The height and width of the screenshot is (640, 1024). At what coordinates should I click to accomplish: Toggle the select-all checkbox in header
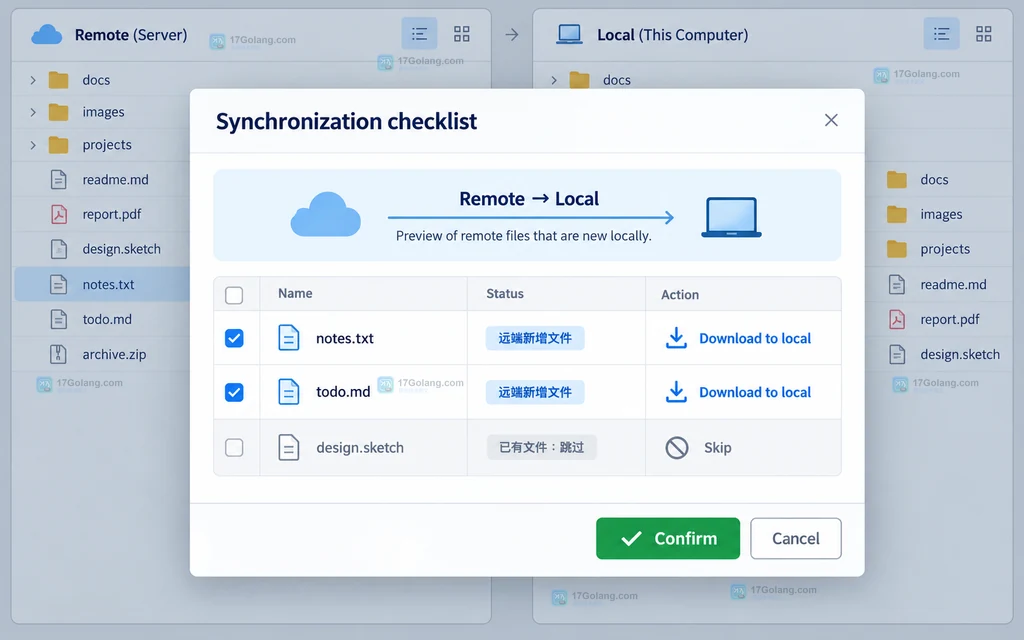pos(234,295)
